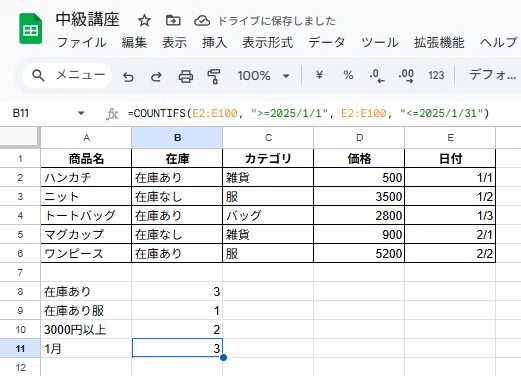Select the 3500 price cell

[x=359, y=196]
